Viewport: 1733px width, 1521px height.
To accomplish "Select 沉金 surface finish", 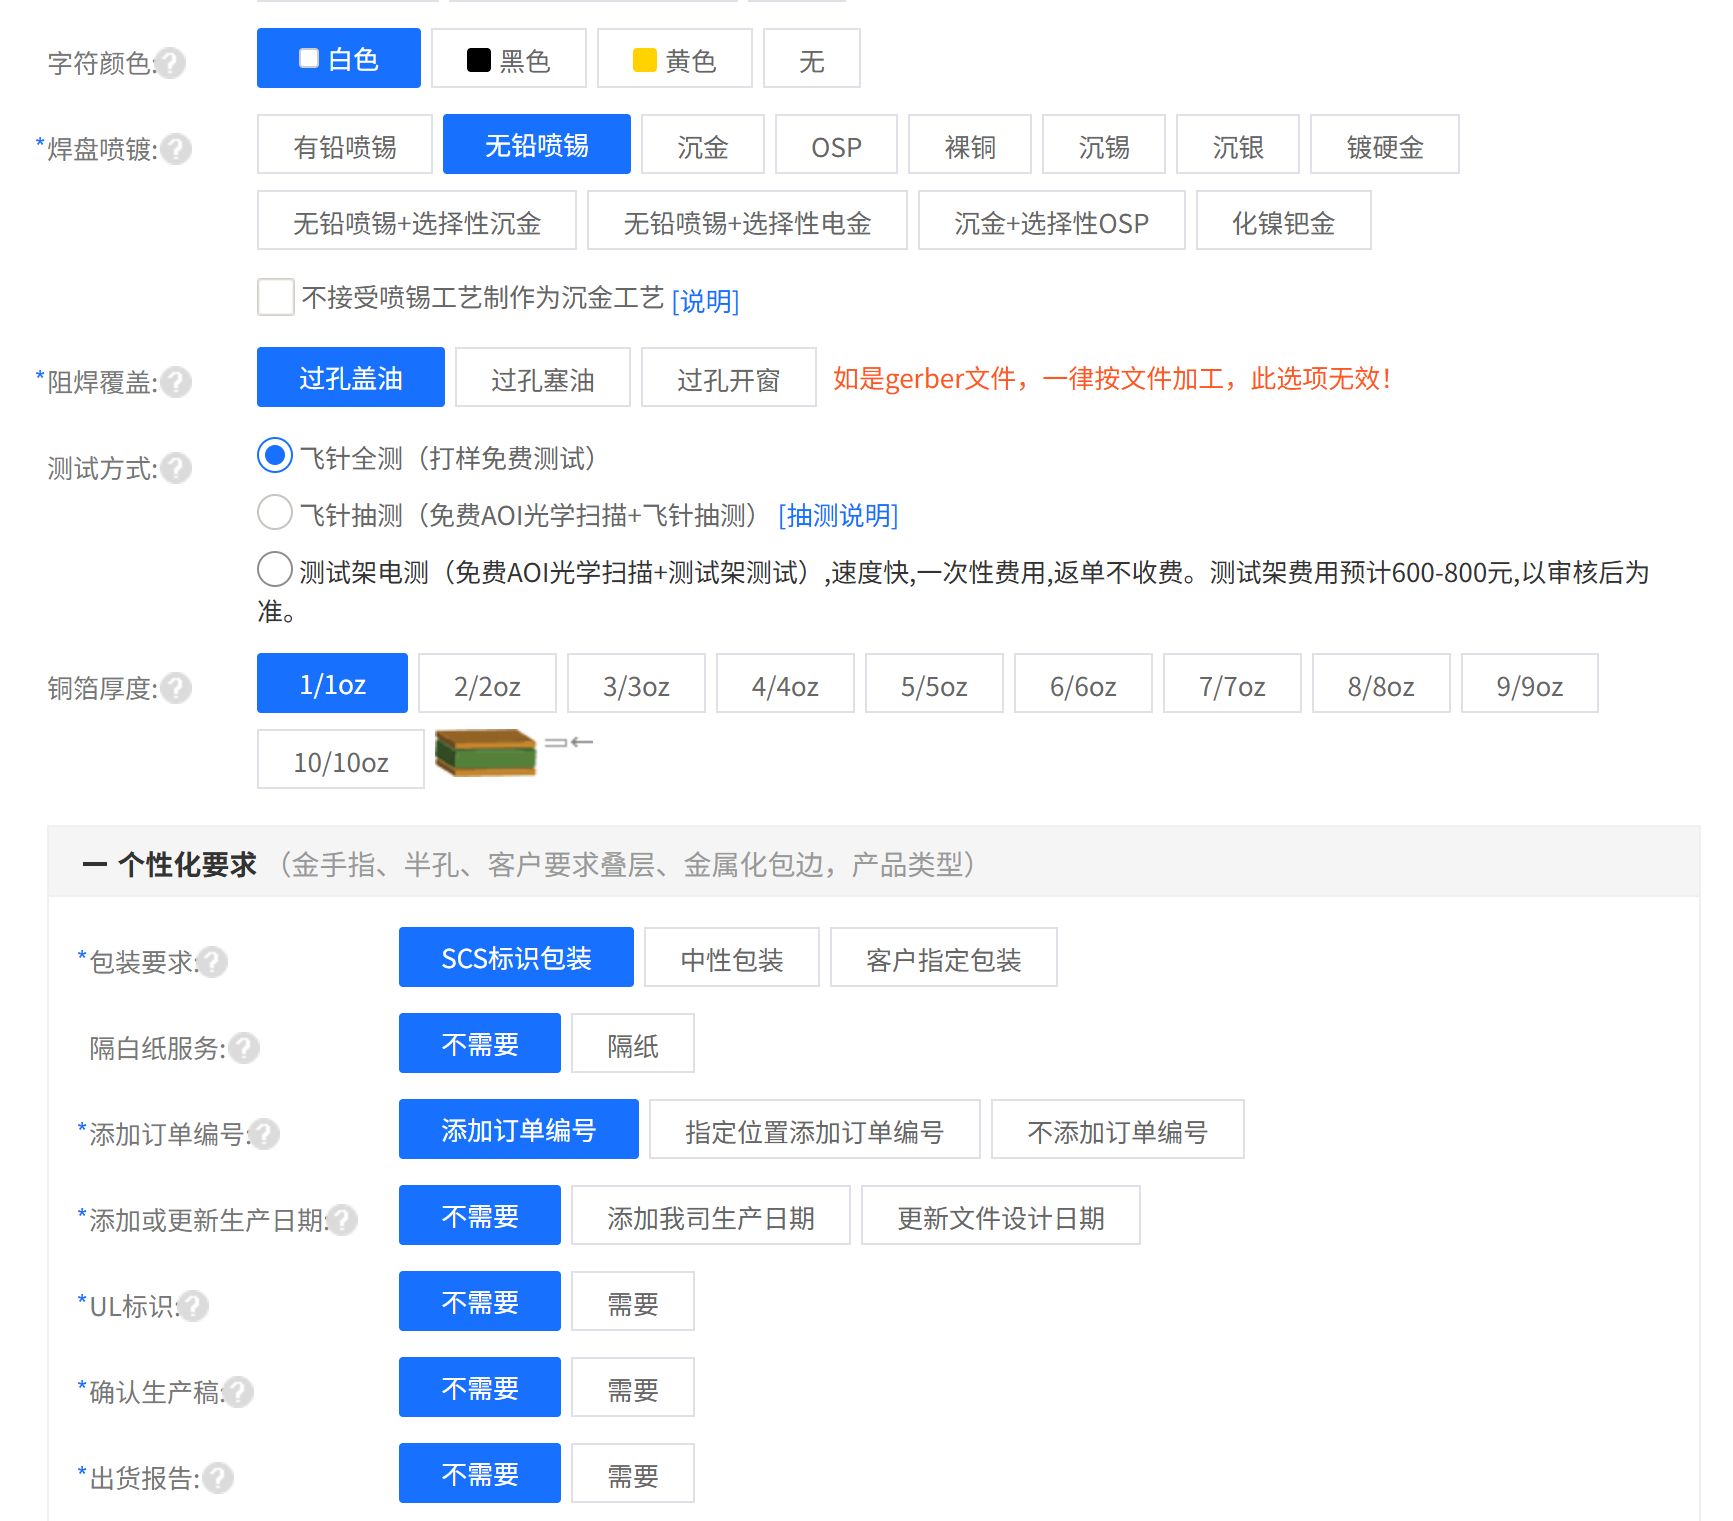I will pos(702,144).
